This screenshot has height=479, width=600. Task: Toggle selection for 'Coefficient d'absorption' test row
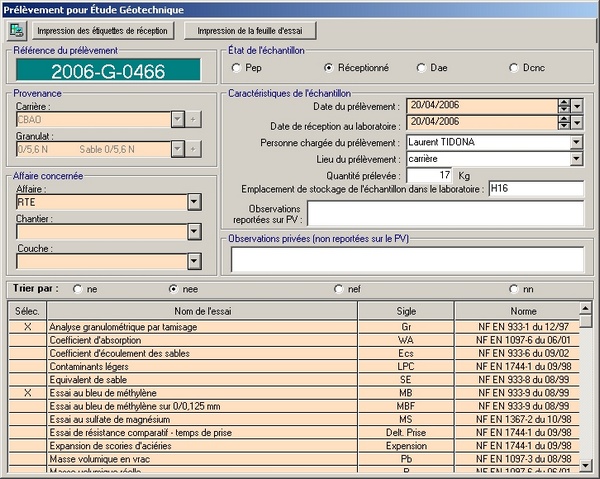click(27, 340)
